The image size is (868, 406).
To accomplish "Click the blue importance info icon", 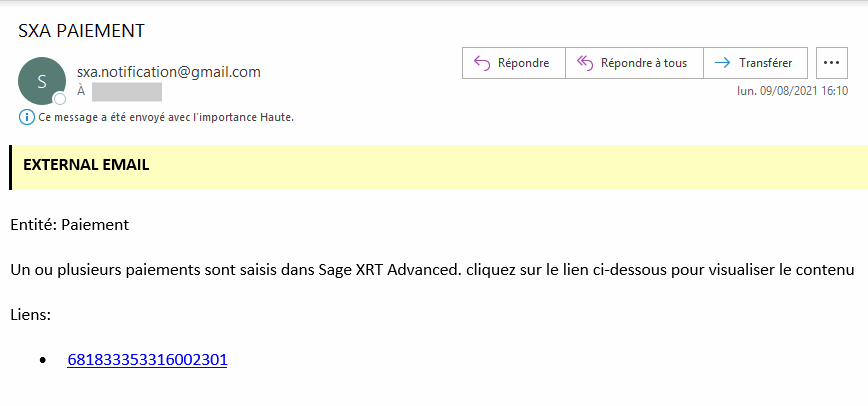I will click(x=26, y=117).
